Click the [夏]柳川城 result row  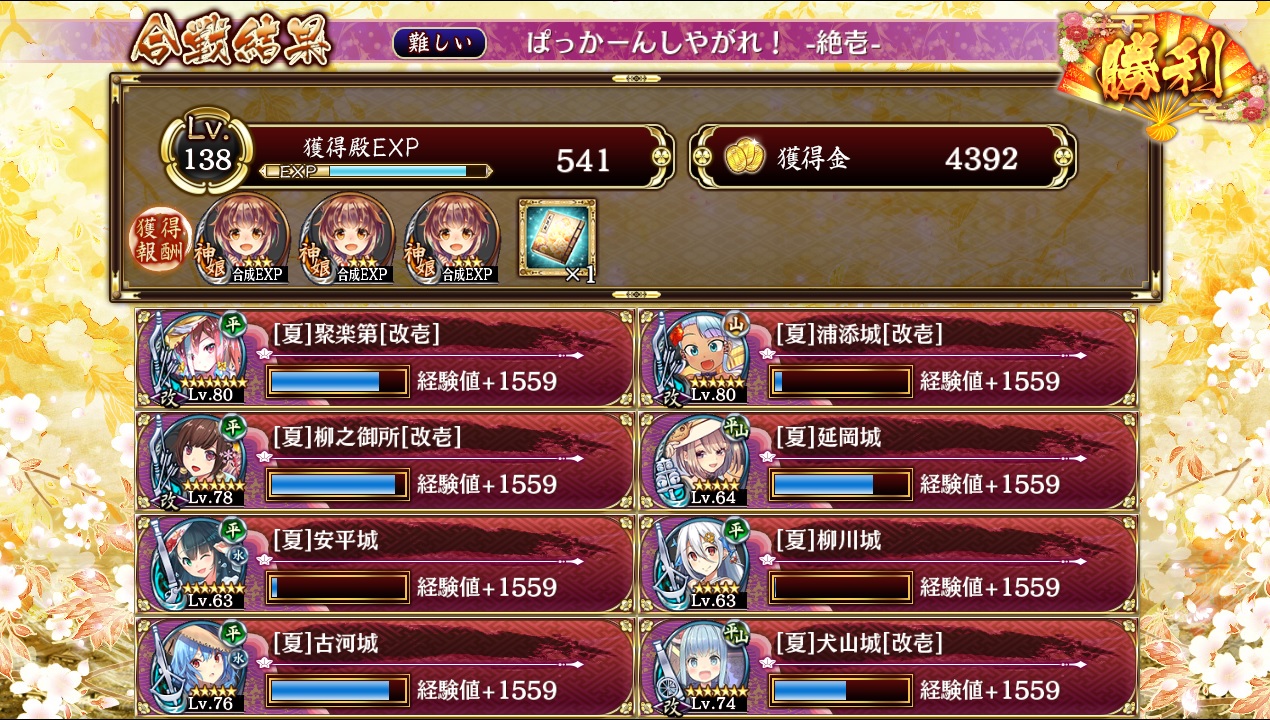pyautogui.click(x=889, y=563)
